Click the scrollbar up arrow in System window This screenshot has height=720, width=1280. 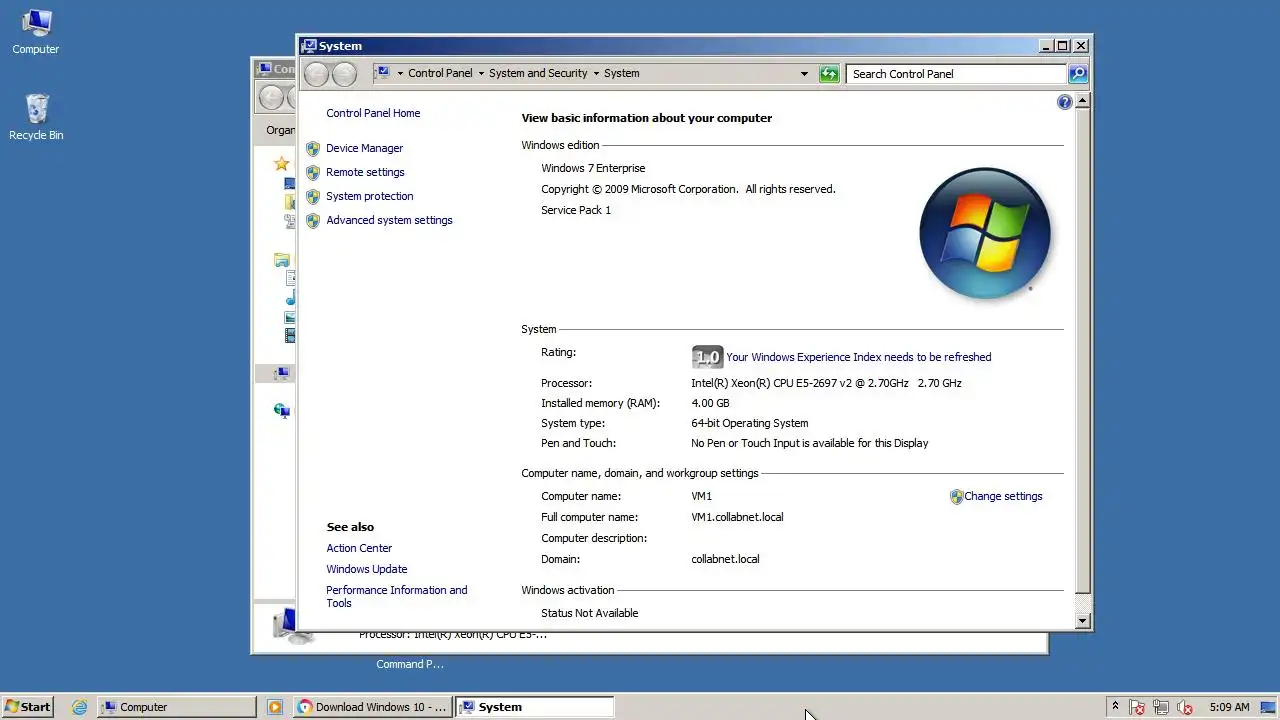click(x=1082, y=102)
